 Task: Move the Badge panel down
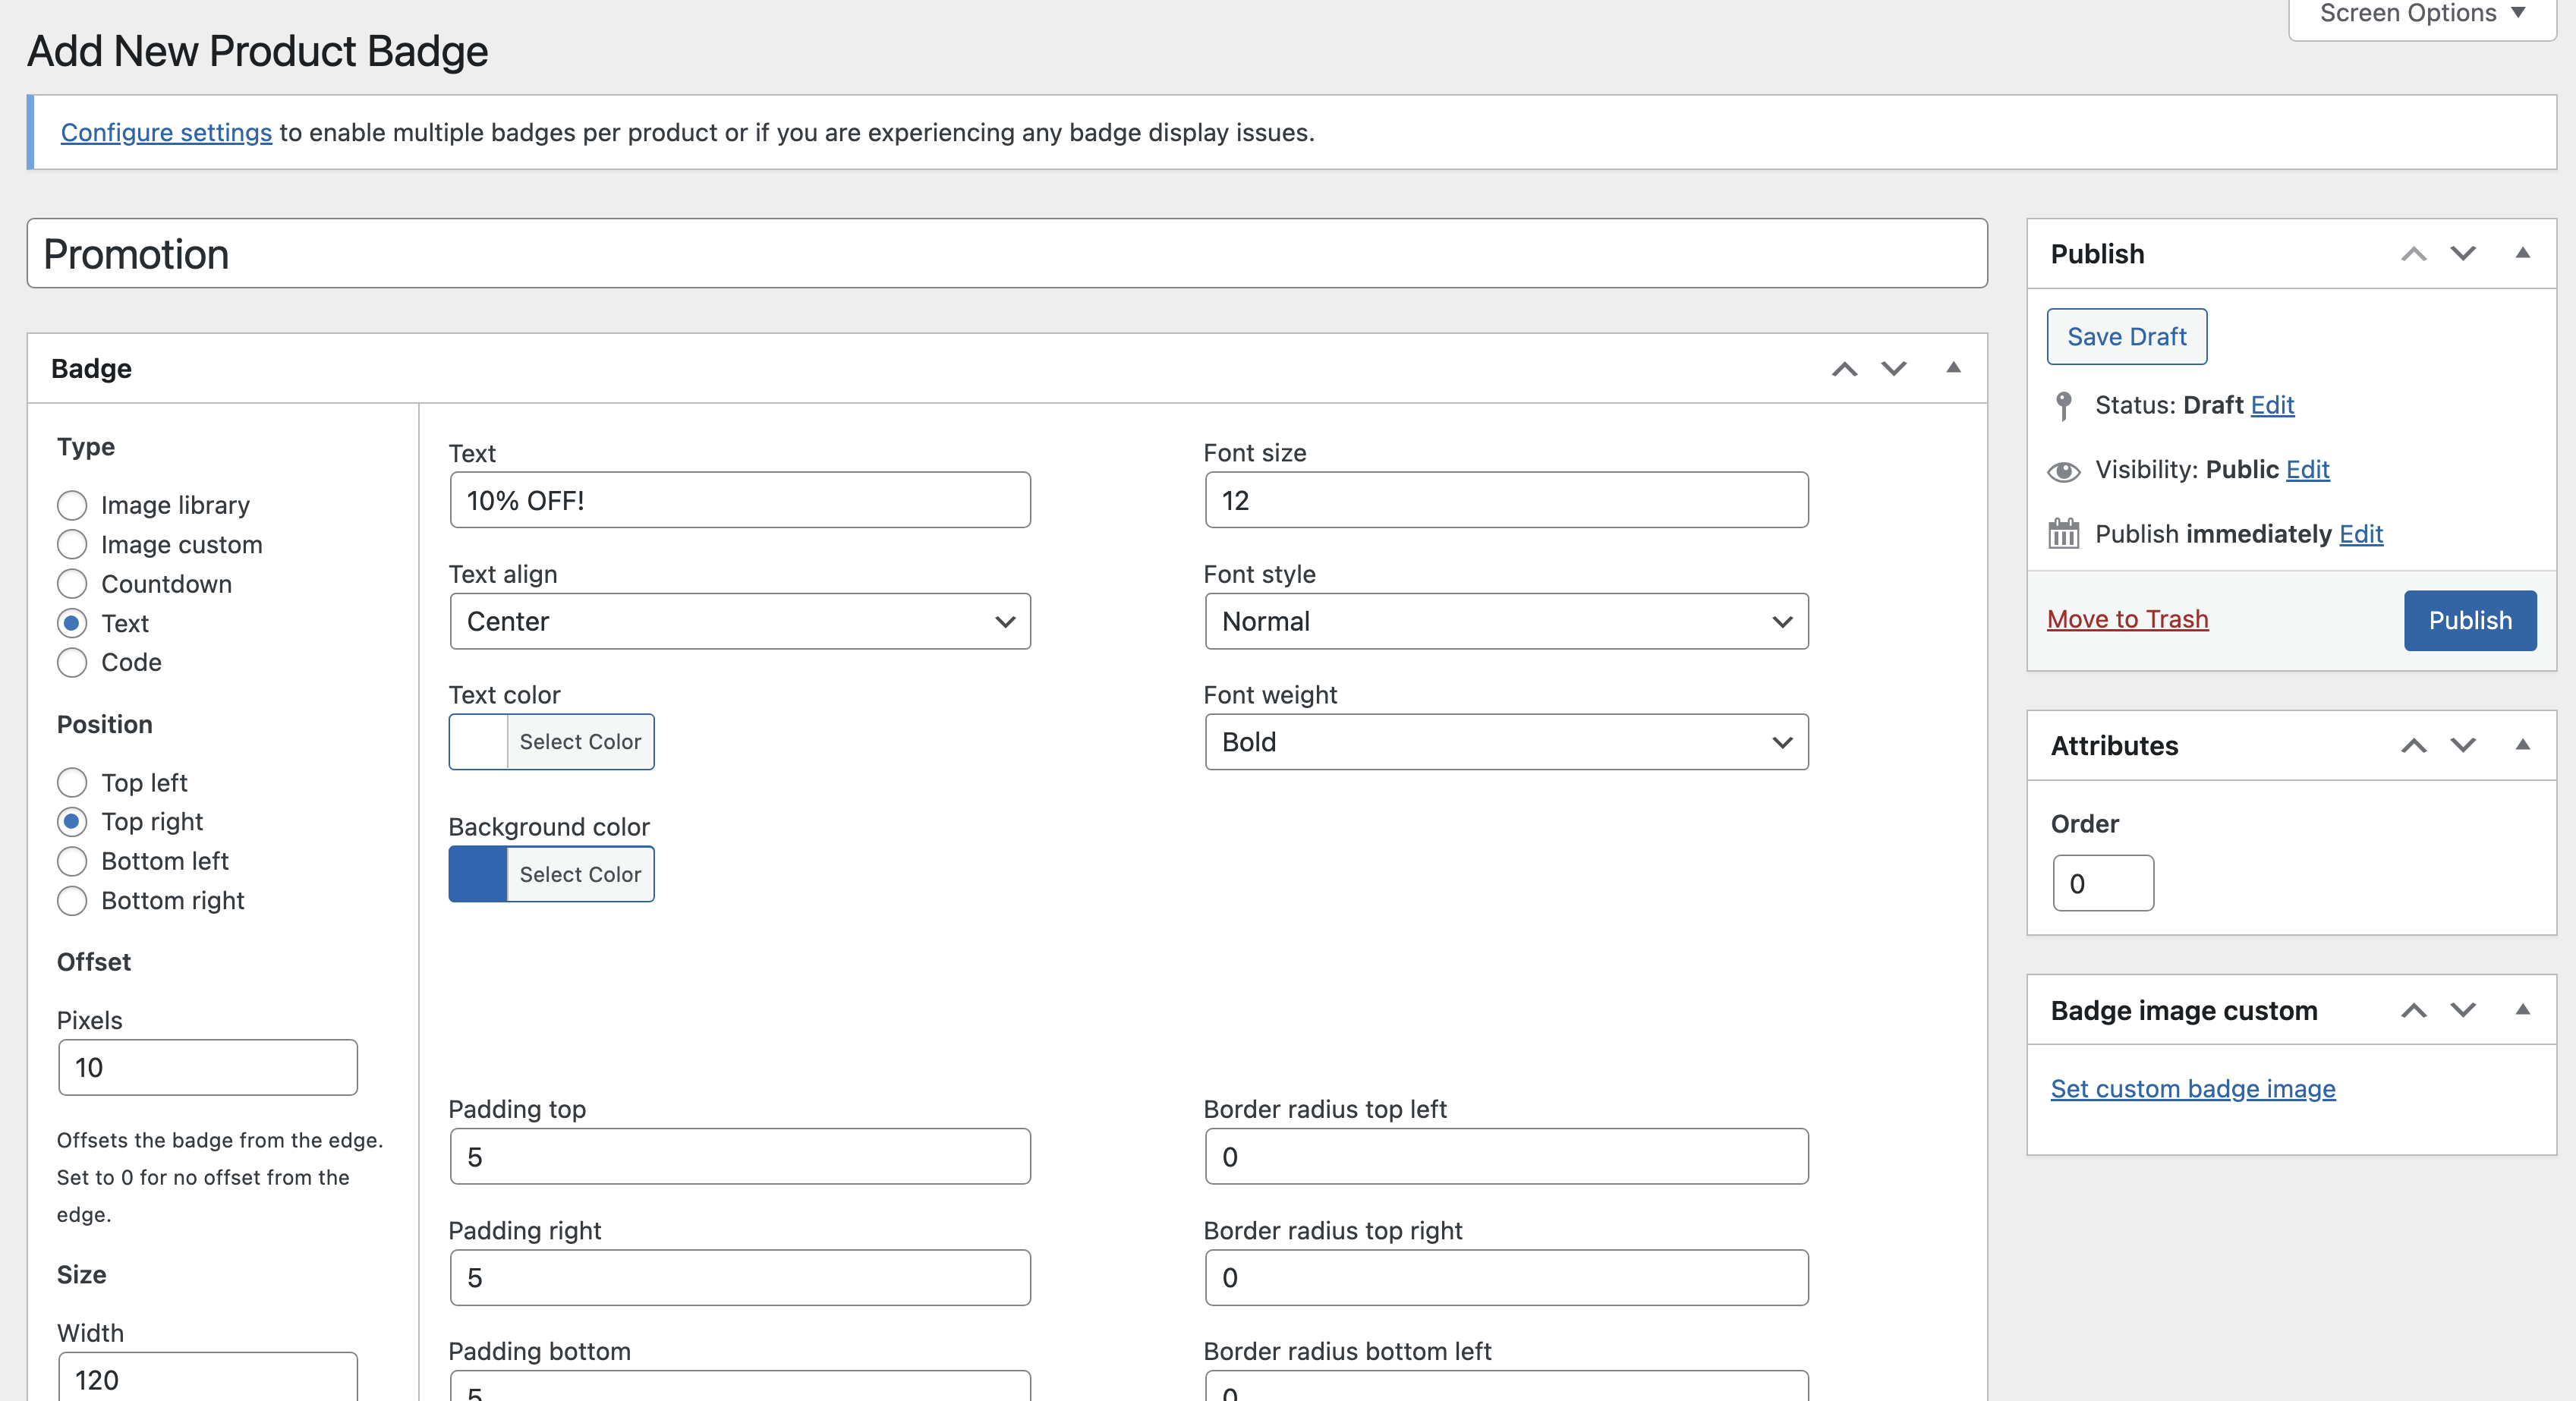pyautogui.click(x=1894, y=368)
